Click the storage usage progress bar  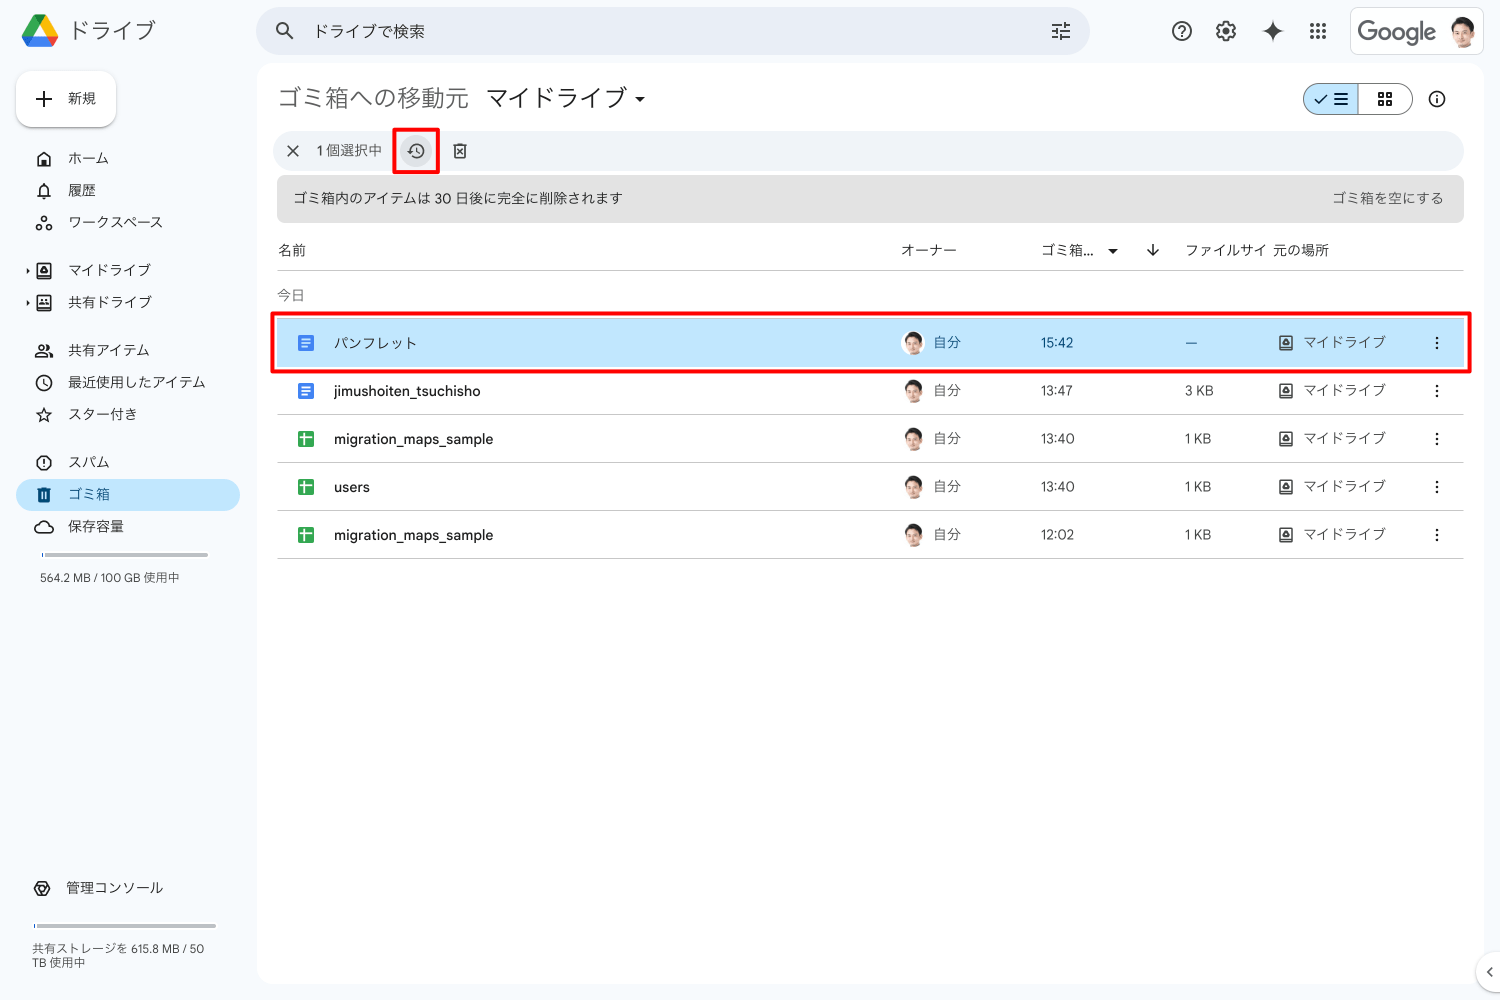pyautogui.click(x=125, y=555)
